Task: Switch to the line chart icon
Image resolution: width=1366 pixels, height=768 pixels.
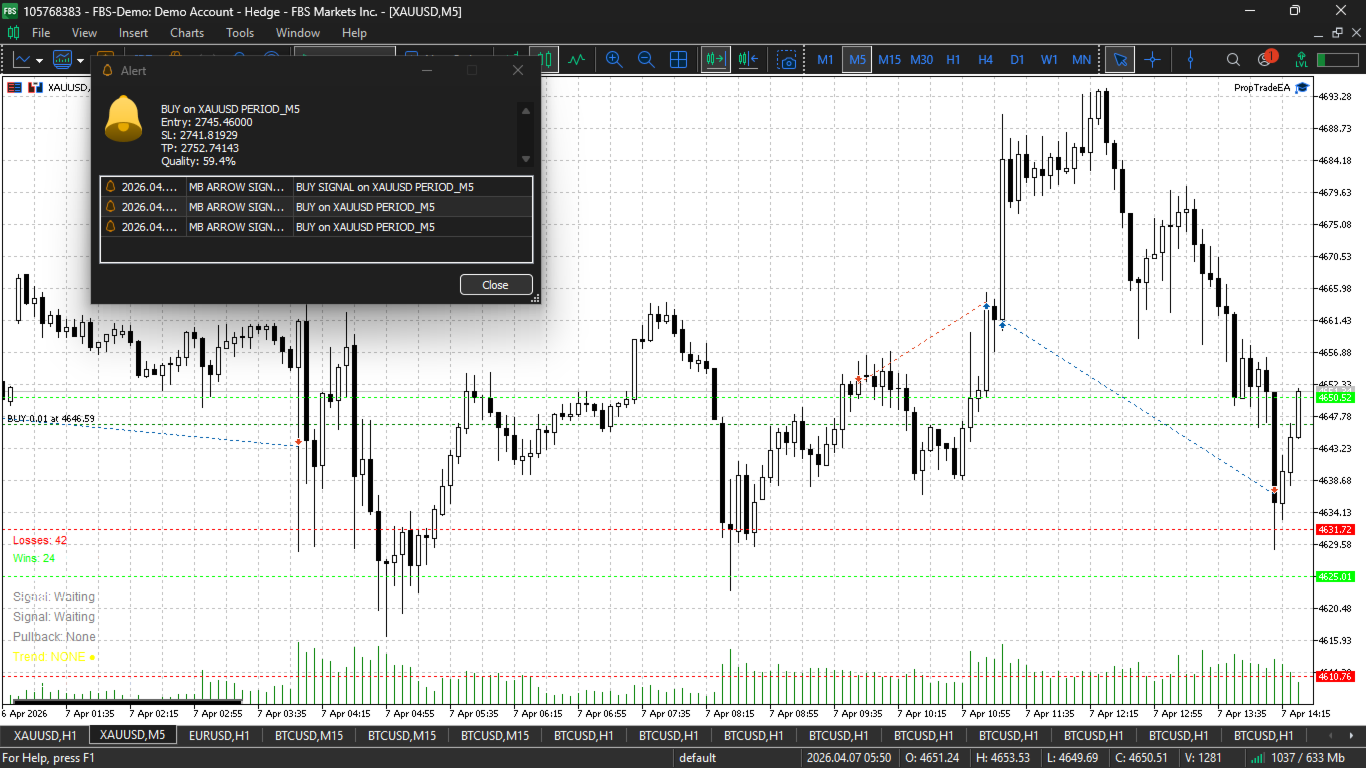Action: [x=576, y=59]
